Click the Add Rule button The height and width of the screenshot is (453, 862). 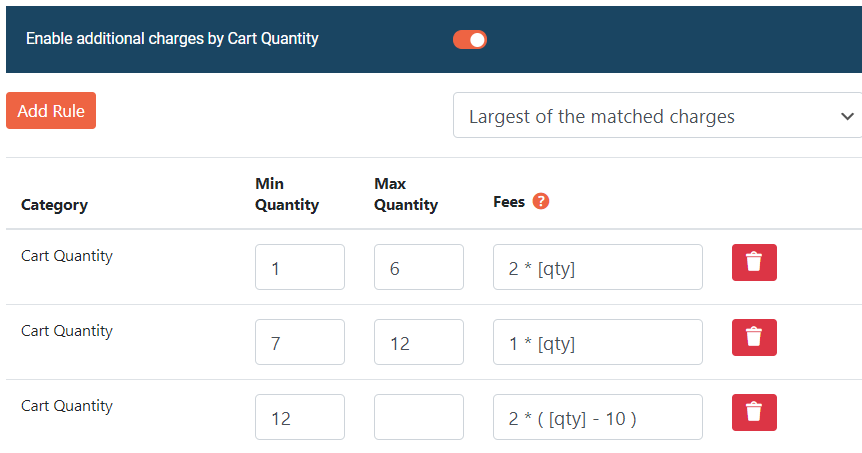[51, 110]
